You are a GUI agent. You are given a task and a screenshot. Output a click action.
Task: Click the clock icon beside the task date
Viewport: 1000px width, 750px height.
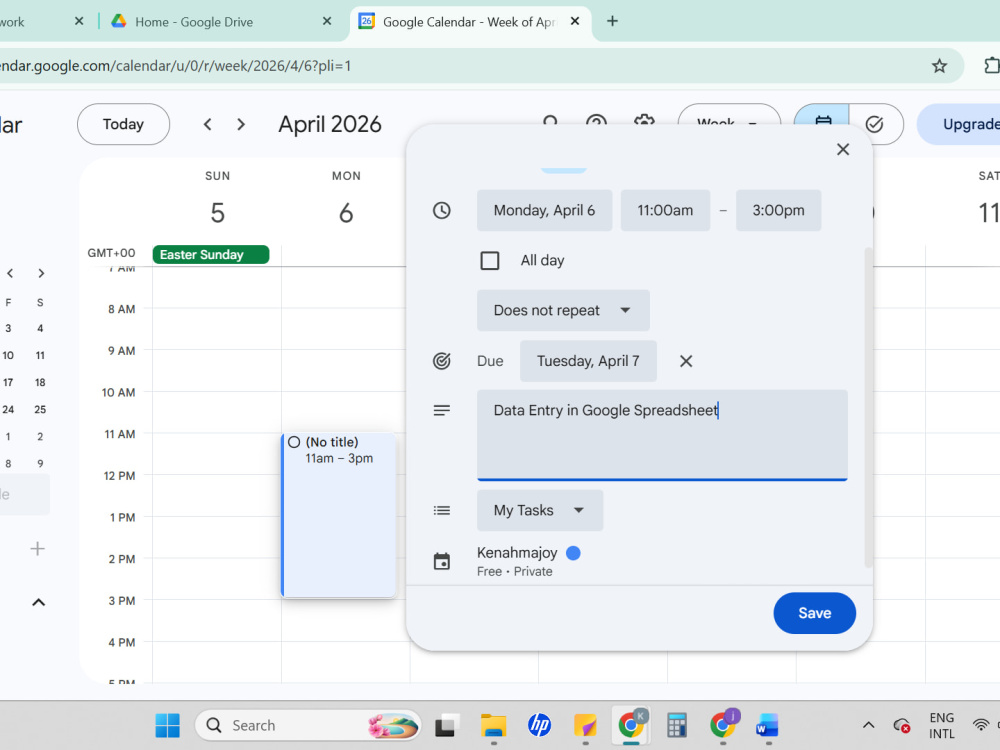click(441, 210)
